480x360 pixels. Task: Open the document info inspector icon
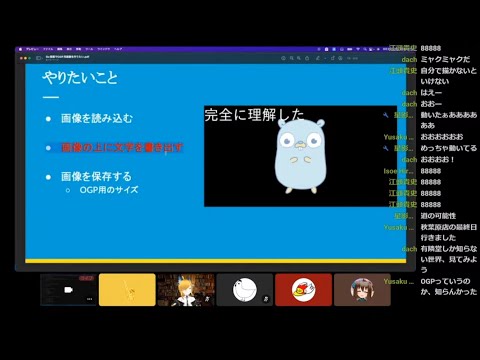(x=283, y=58)
